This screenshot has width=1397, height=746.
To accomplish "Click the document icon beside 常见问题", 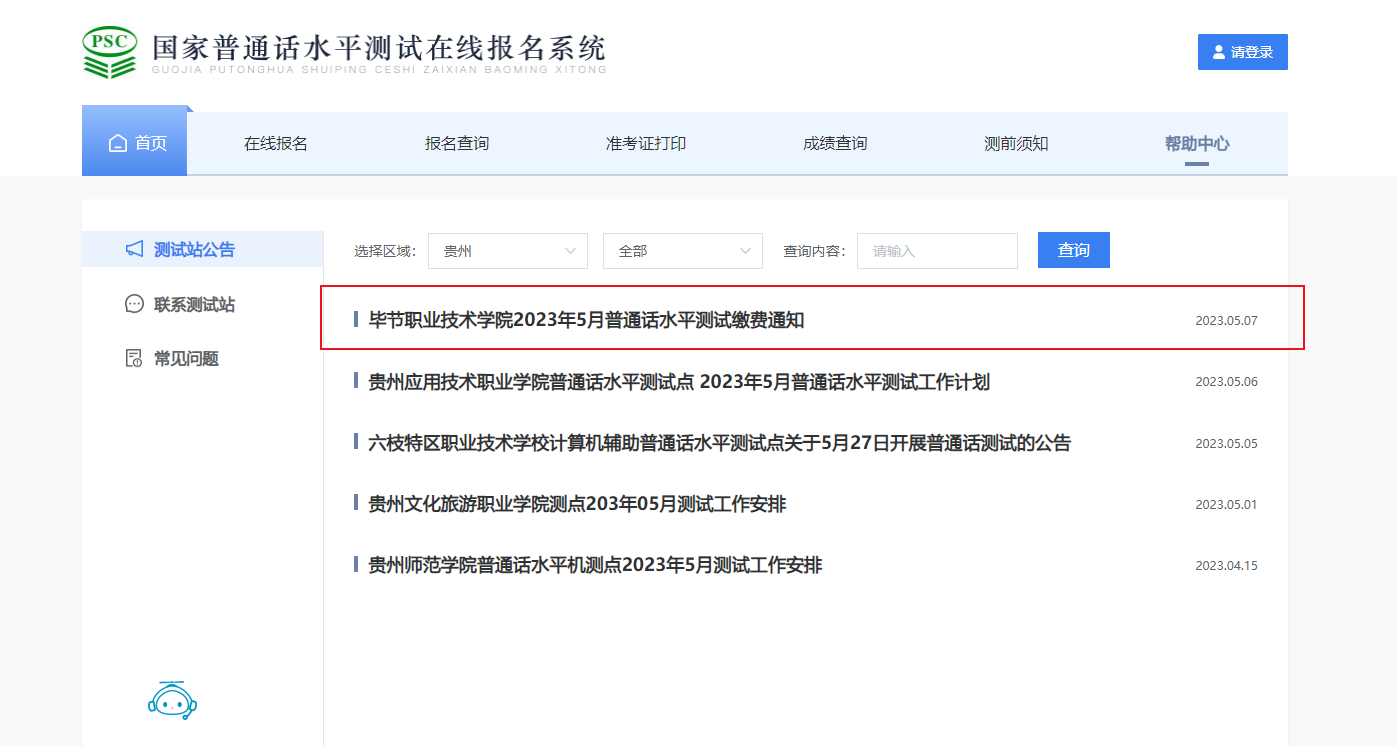I will coord(134,358).
